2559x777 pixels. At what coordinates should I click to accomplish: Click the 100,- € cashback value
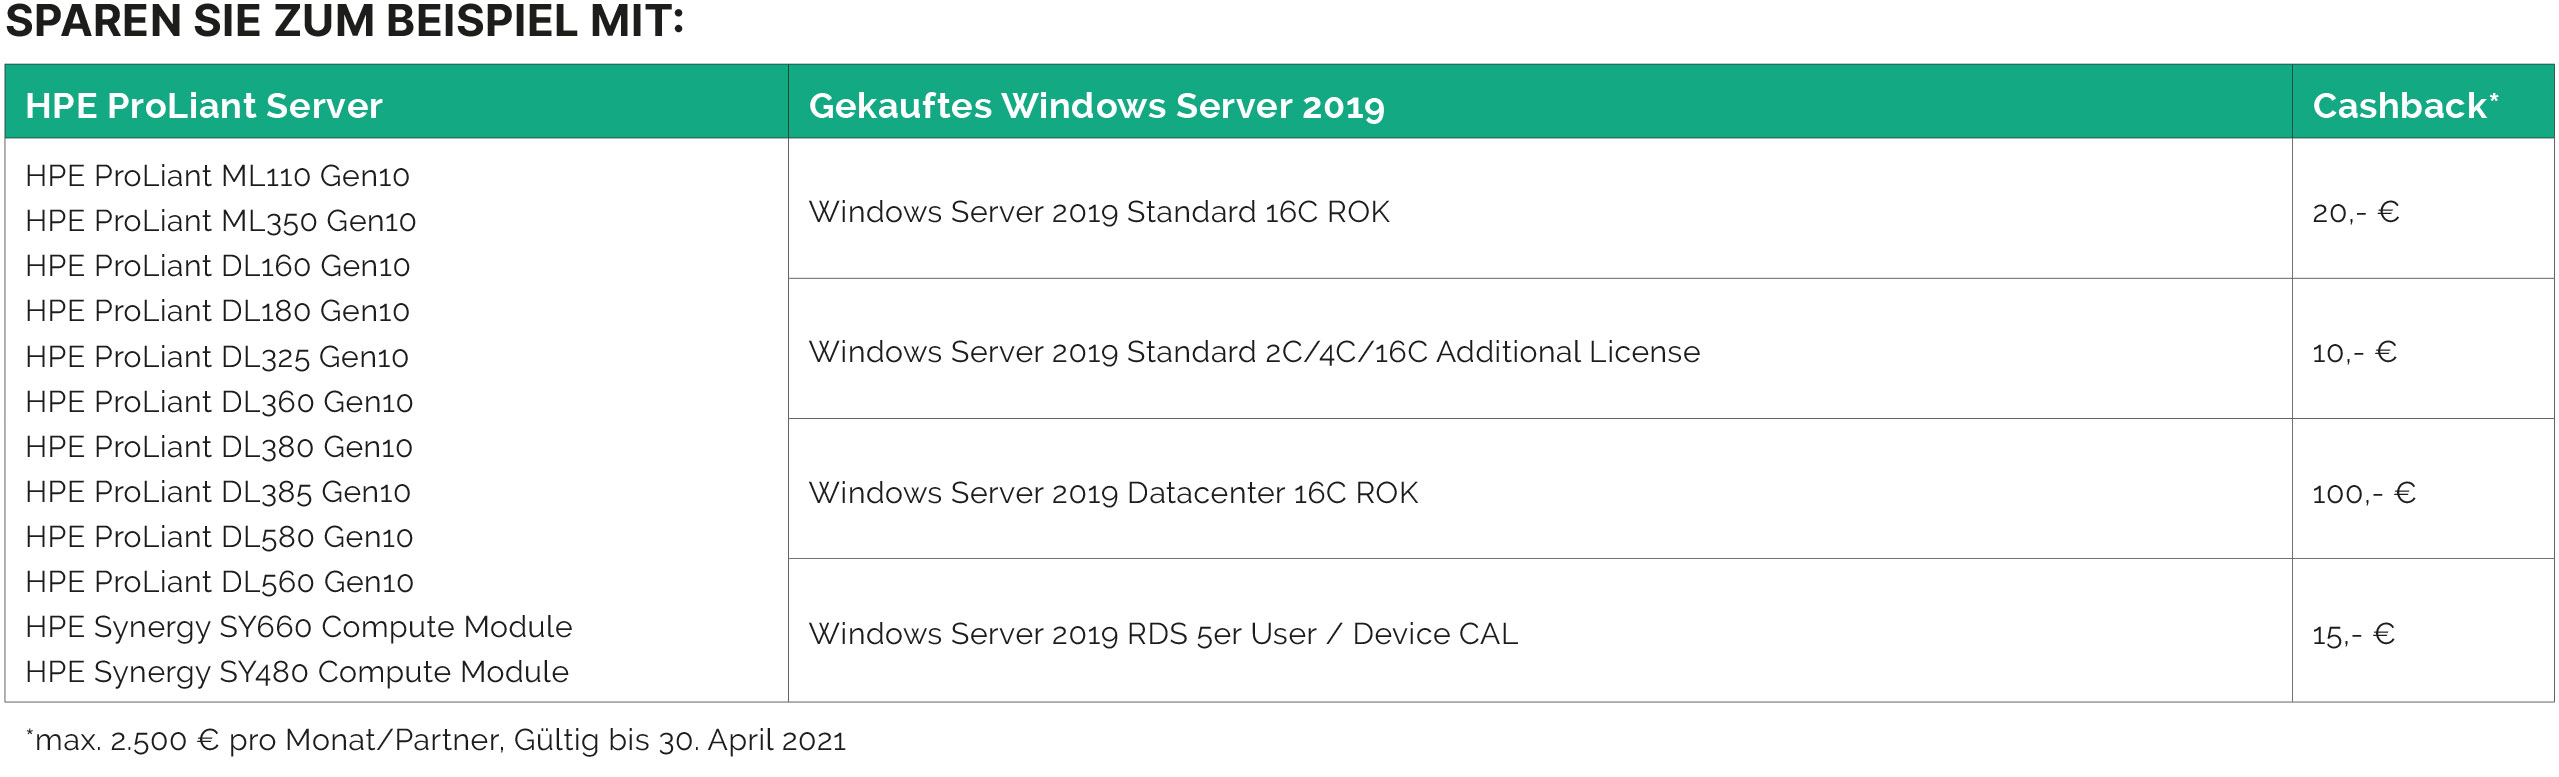click(2364, 493)
